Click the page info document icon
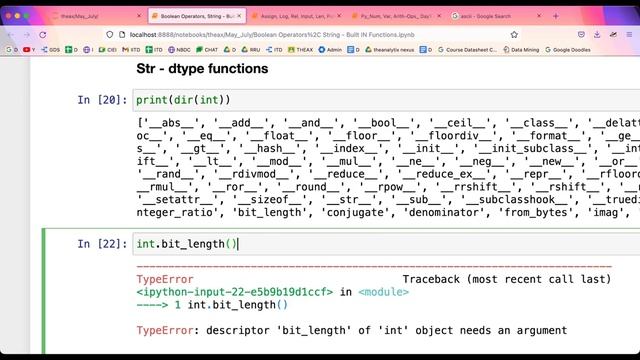This screenshot has width=640, height=360. coord(122,35)
